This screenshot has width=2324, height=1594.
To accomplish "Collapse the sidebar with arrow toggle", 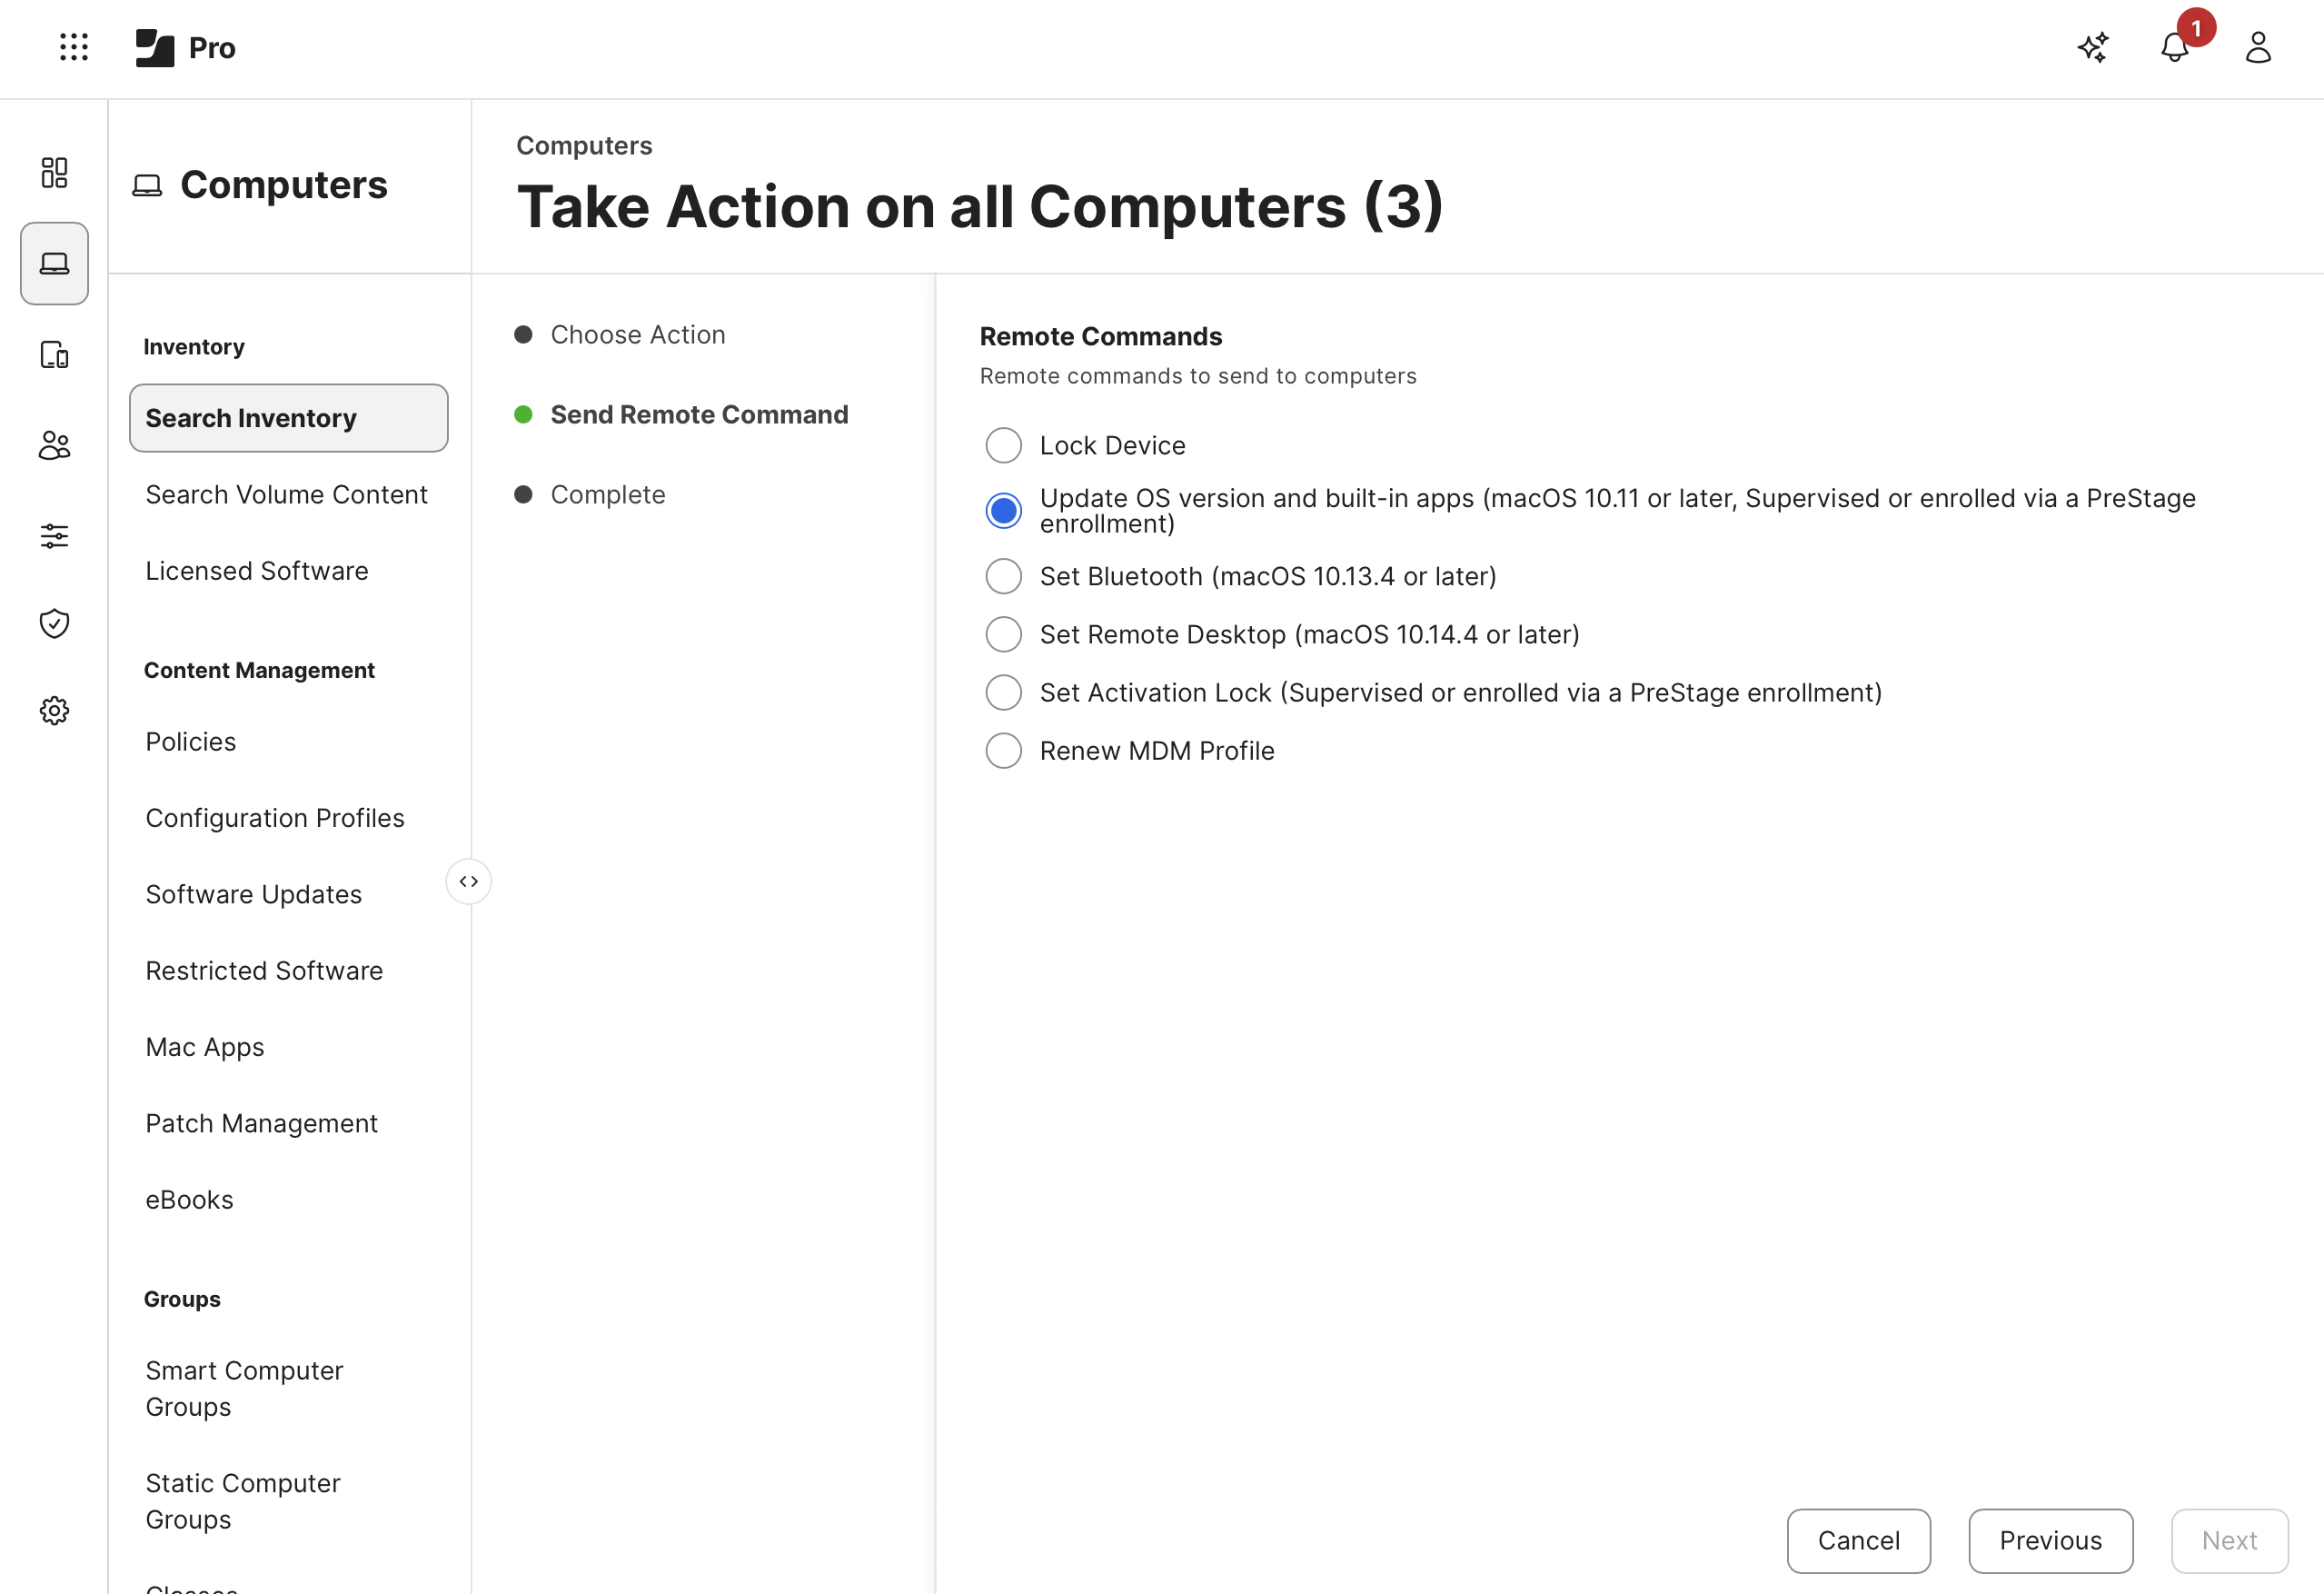I will pyautogui.click(x=468, y=881).
